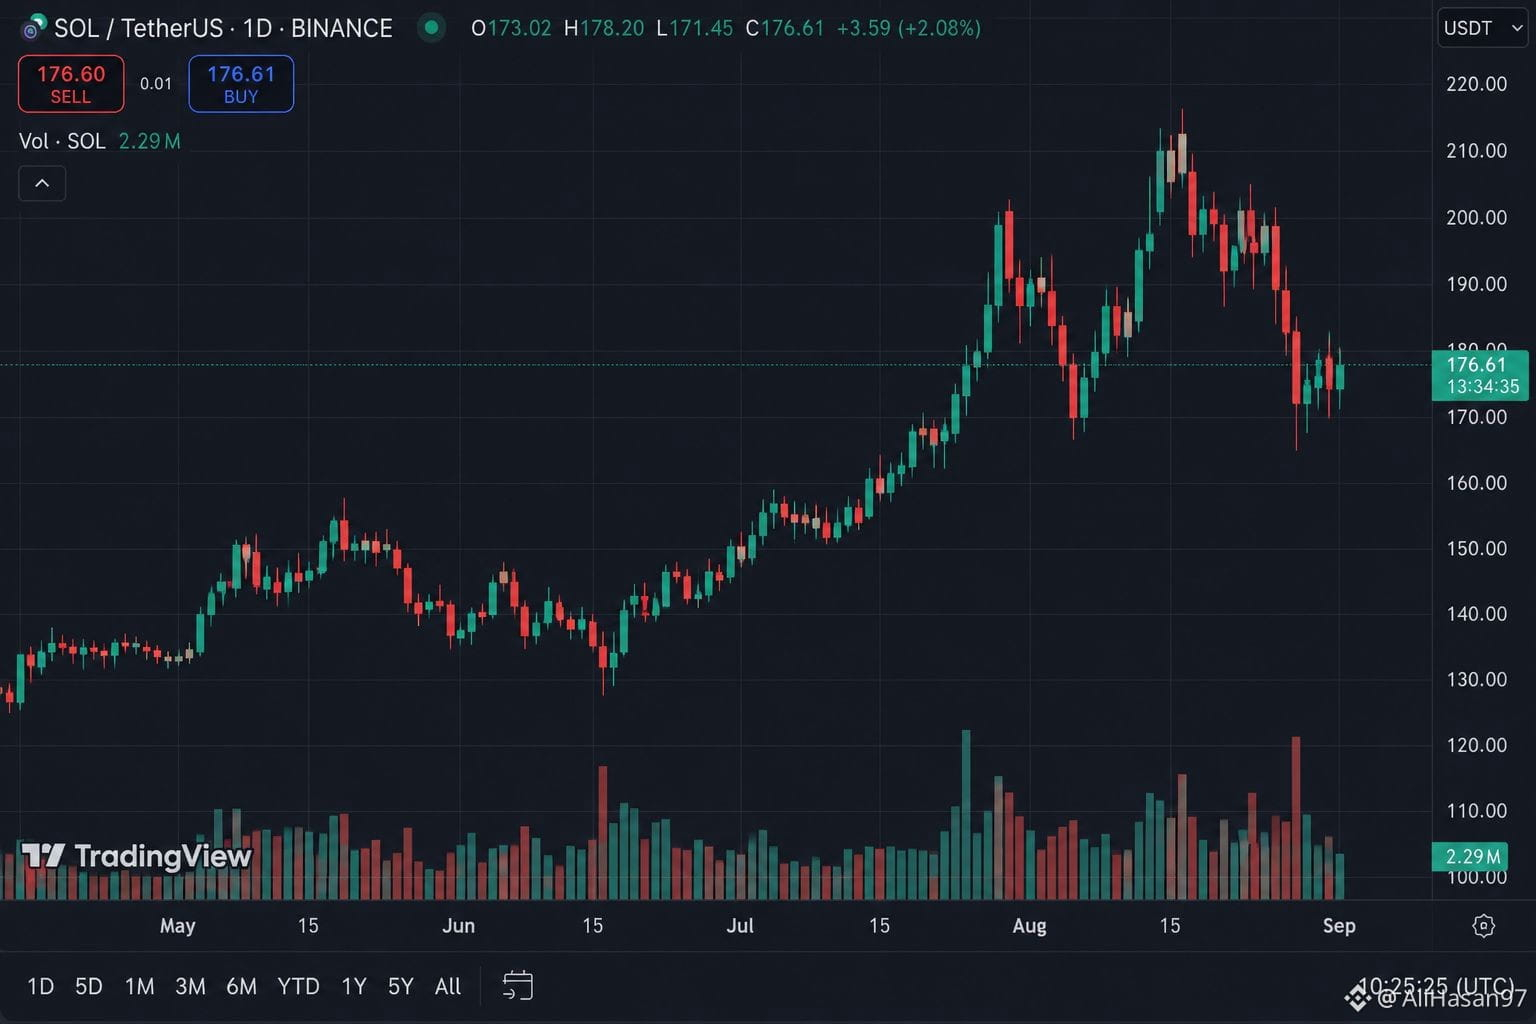
Task: Open the USDT currency dropdown
Action: [x=1482, y=28]
